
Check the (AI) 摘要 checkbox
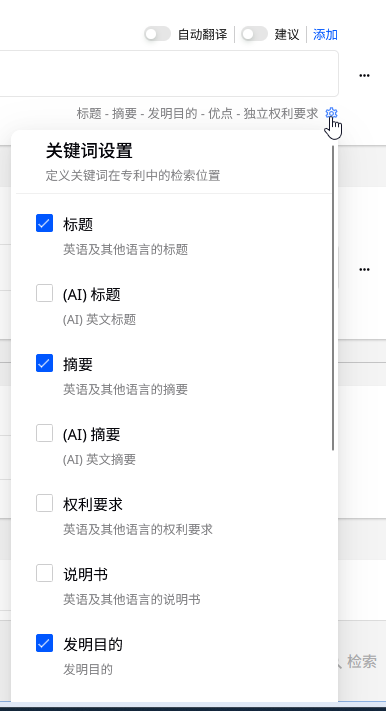44,433
